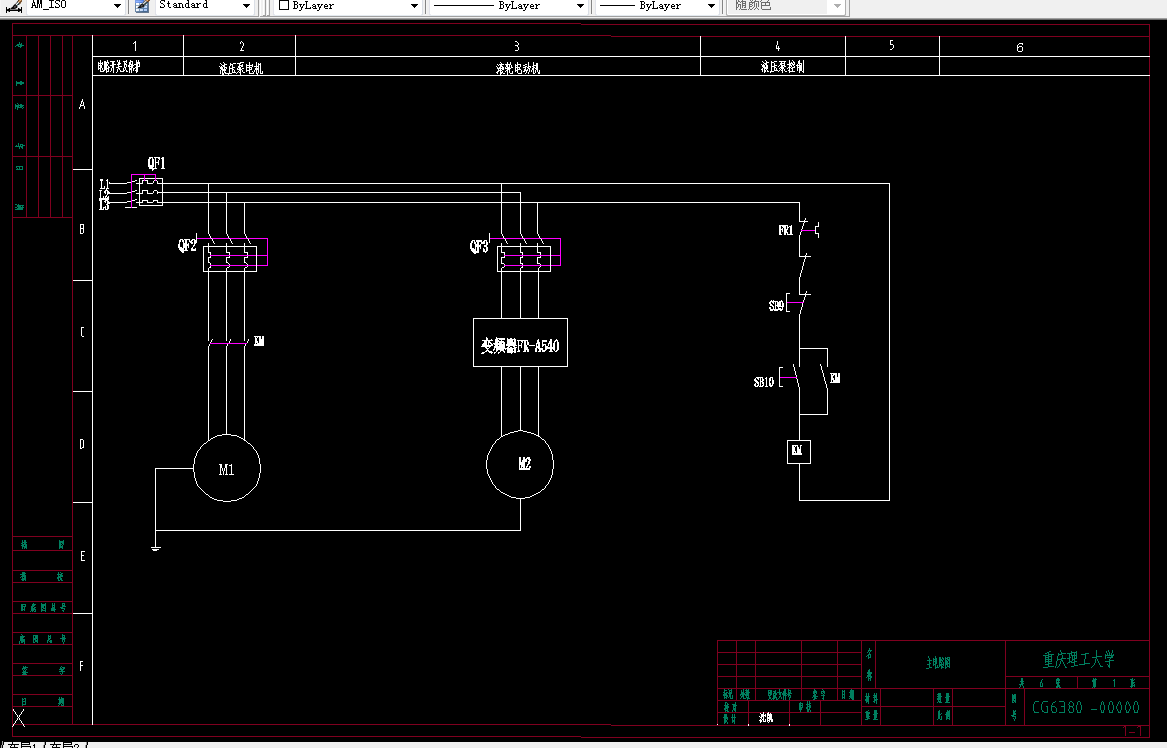Open the linetype ByLayer dropdown
Screen dimensions: 1167x748
coord(580,6)
